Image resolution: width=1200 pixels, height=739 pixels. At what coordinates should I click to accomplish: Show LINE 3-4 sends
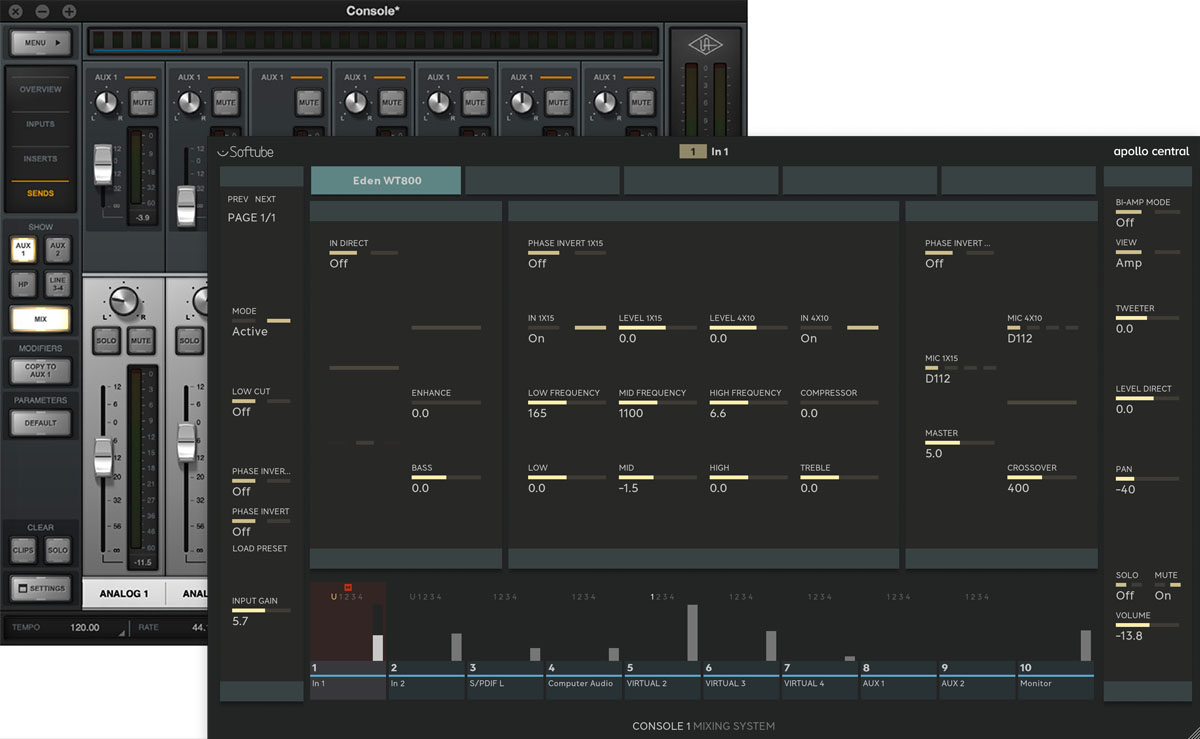(57, 284)
